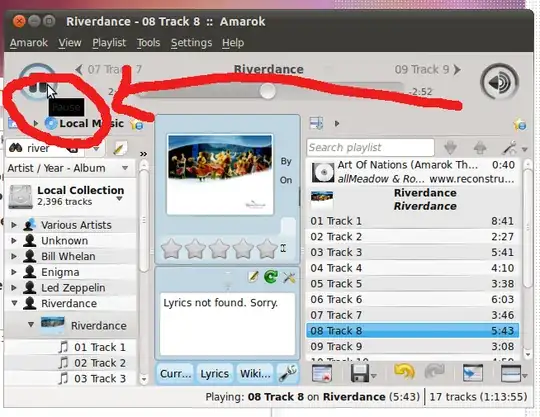
Task: Expand the Led Zeppelin artist node
Action: point(14,288)
